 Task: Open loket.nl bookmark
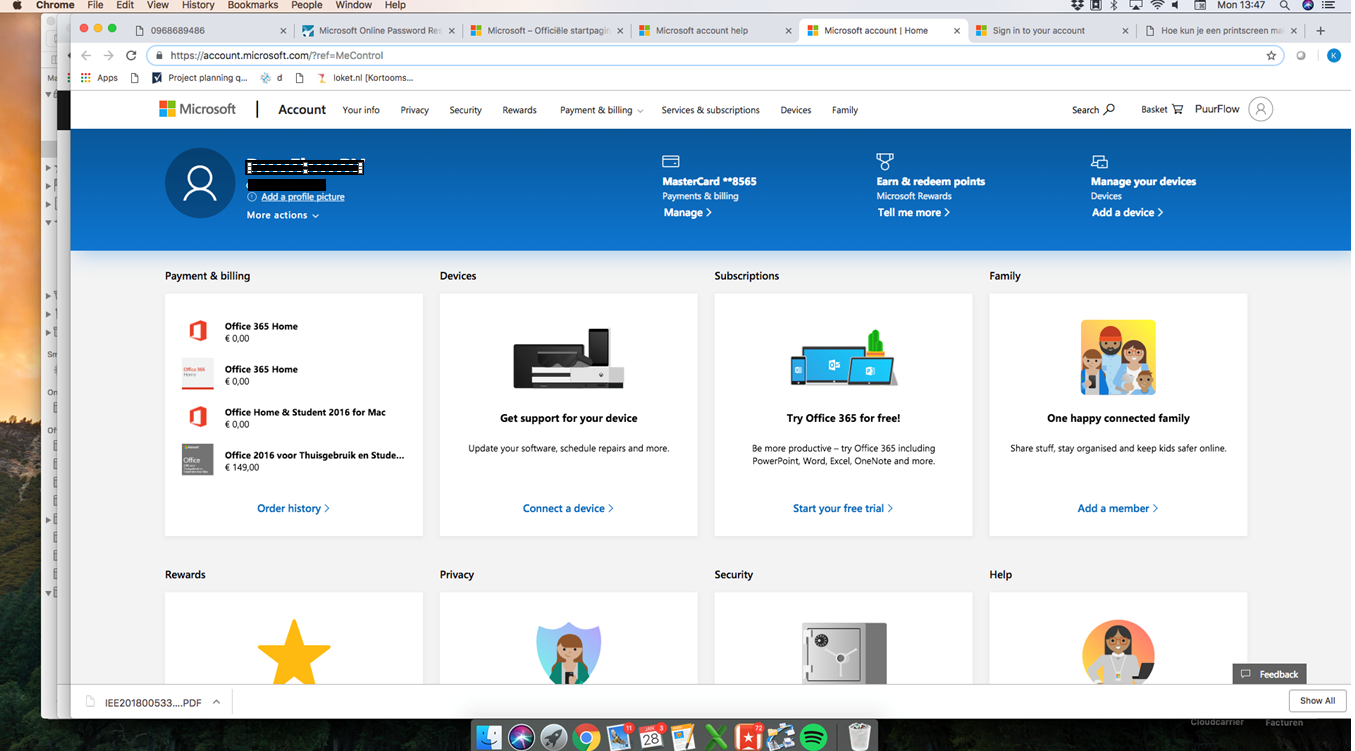(x=364, y=78)
